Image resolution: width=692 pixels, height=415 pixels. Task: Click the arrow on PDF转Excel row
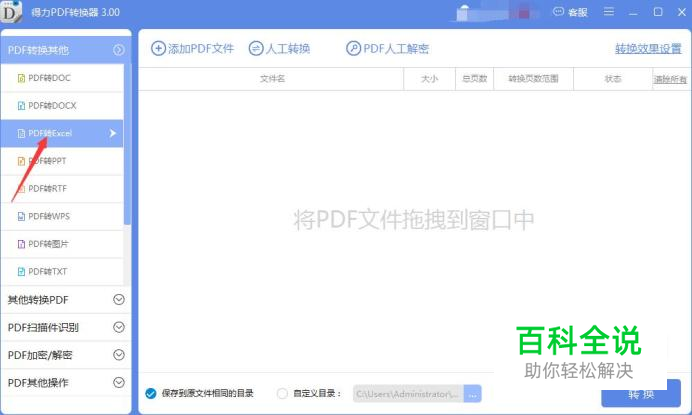coord(113,133)
